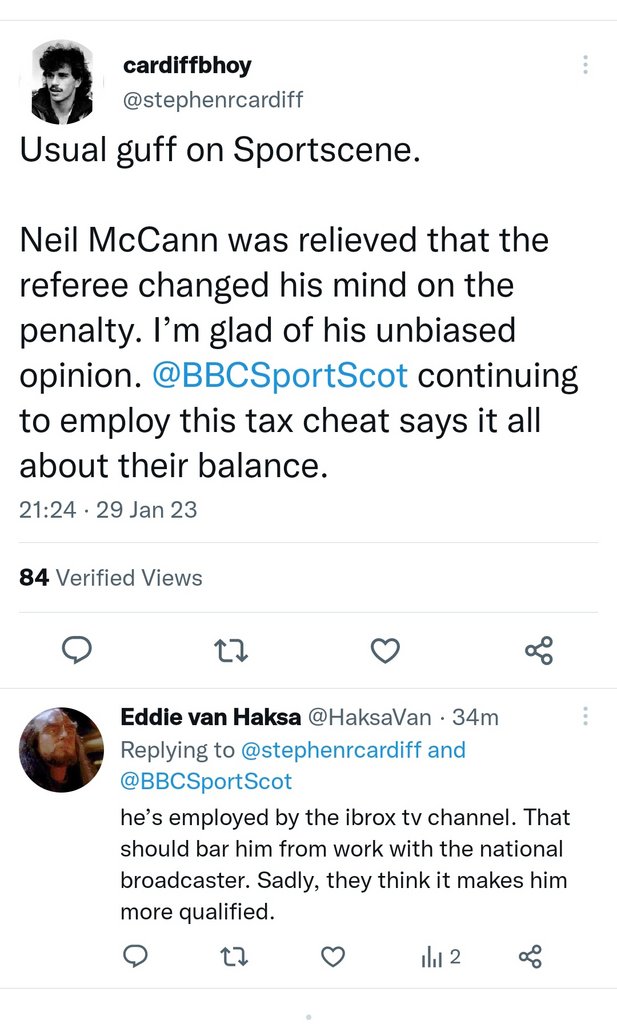View analytics on Eddie van Haksa's reply
The height and width of the screenshot is (1024, 617).
(440, 957)
